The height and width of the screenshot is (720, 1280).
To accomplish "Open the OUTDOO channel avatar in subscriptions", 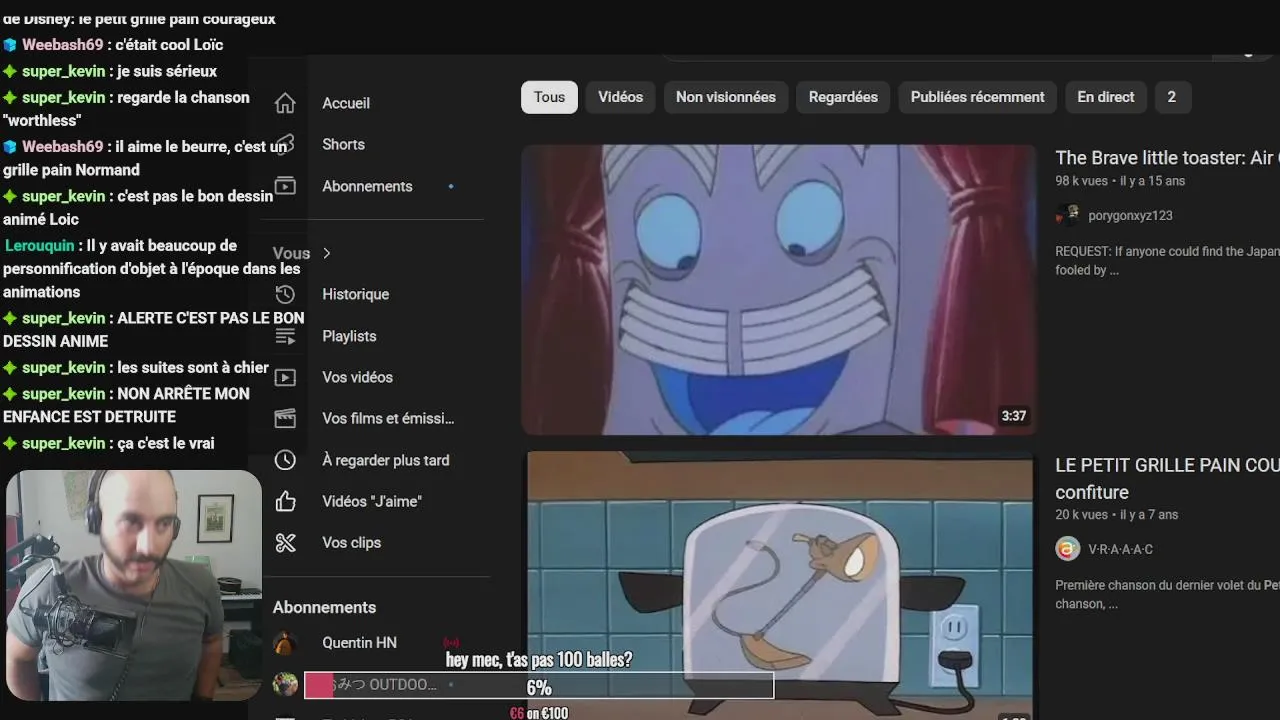I will tap(286, 684).
